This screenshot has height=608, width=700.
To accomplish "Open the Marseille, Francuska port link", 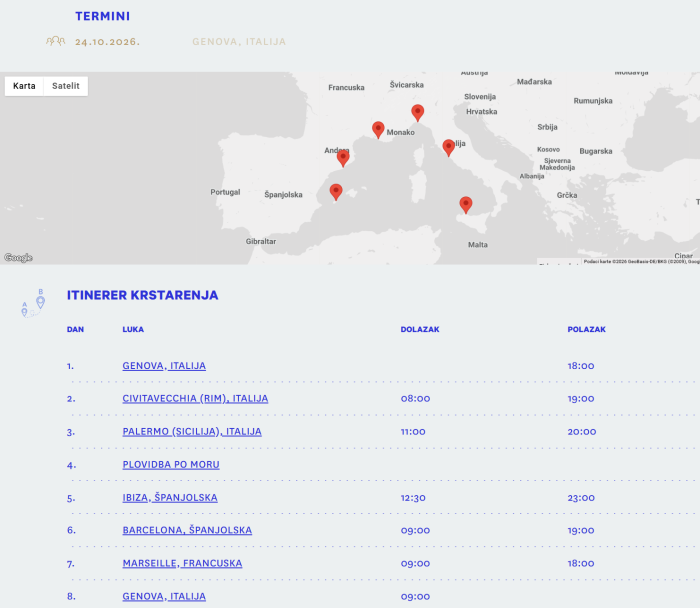I will tap(182, 564).
